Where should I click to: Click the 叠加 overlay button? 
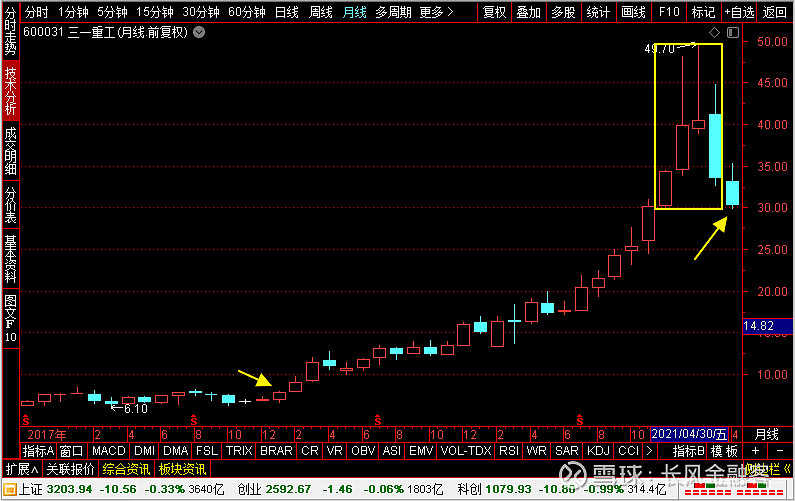529,12
